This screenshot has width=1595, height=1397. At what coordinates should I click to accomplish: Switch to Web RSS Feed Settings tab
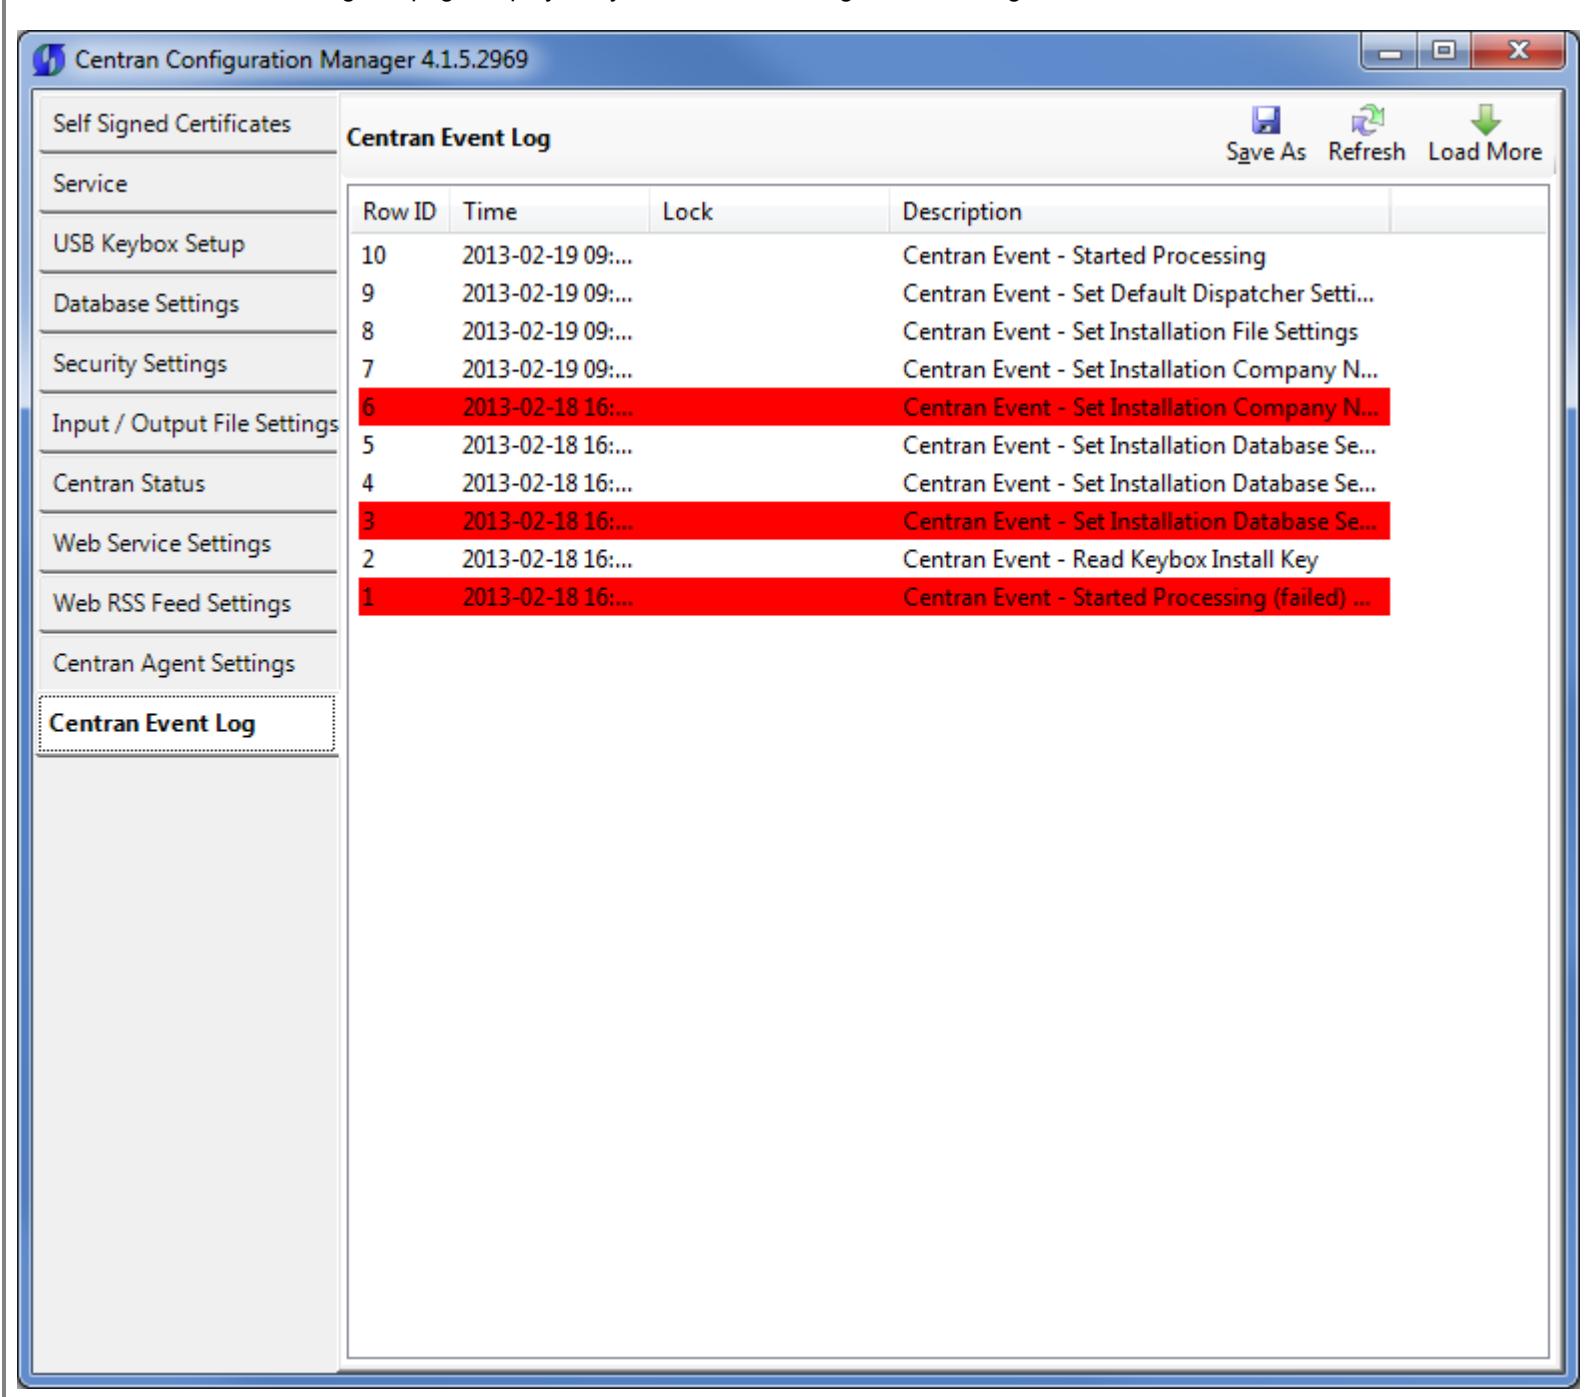coord(188,604)
